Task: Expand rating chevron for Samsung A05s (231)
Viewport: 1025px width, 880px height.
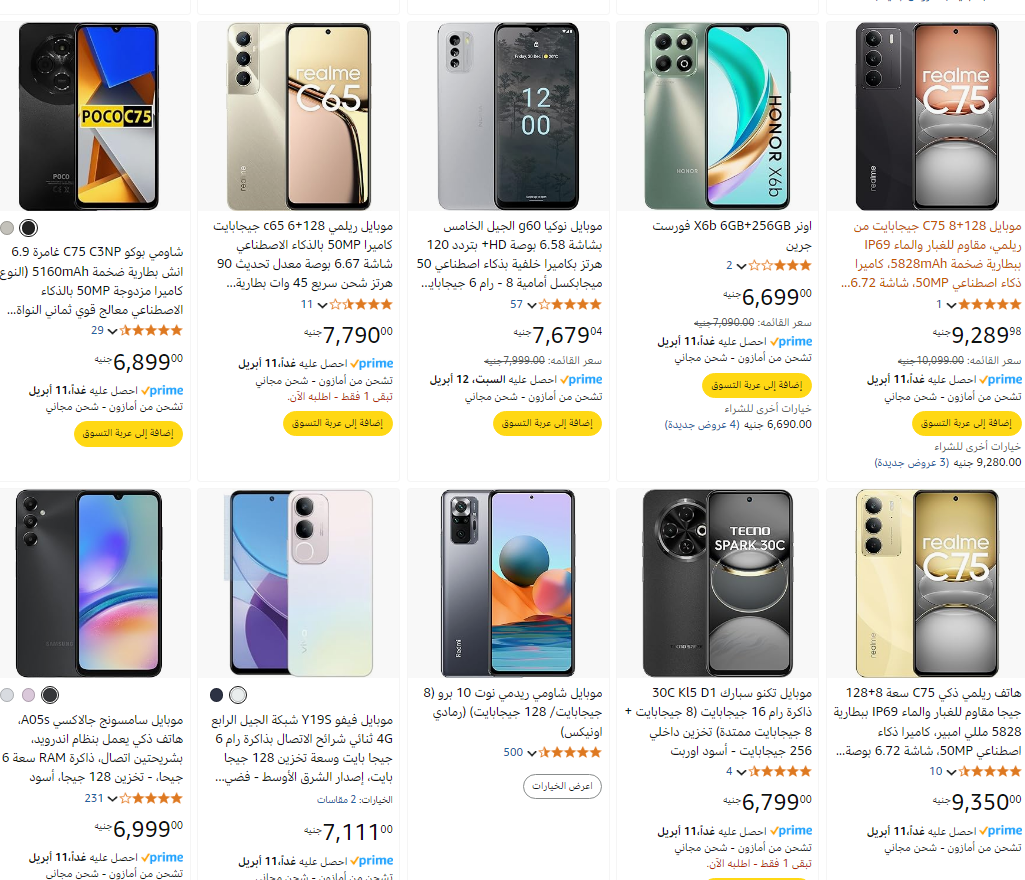Action: point(112,799)
